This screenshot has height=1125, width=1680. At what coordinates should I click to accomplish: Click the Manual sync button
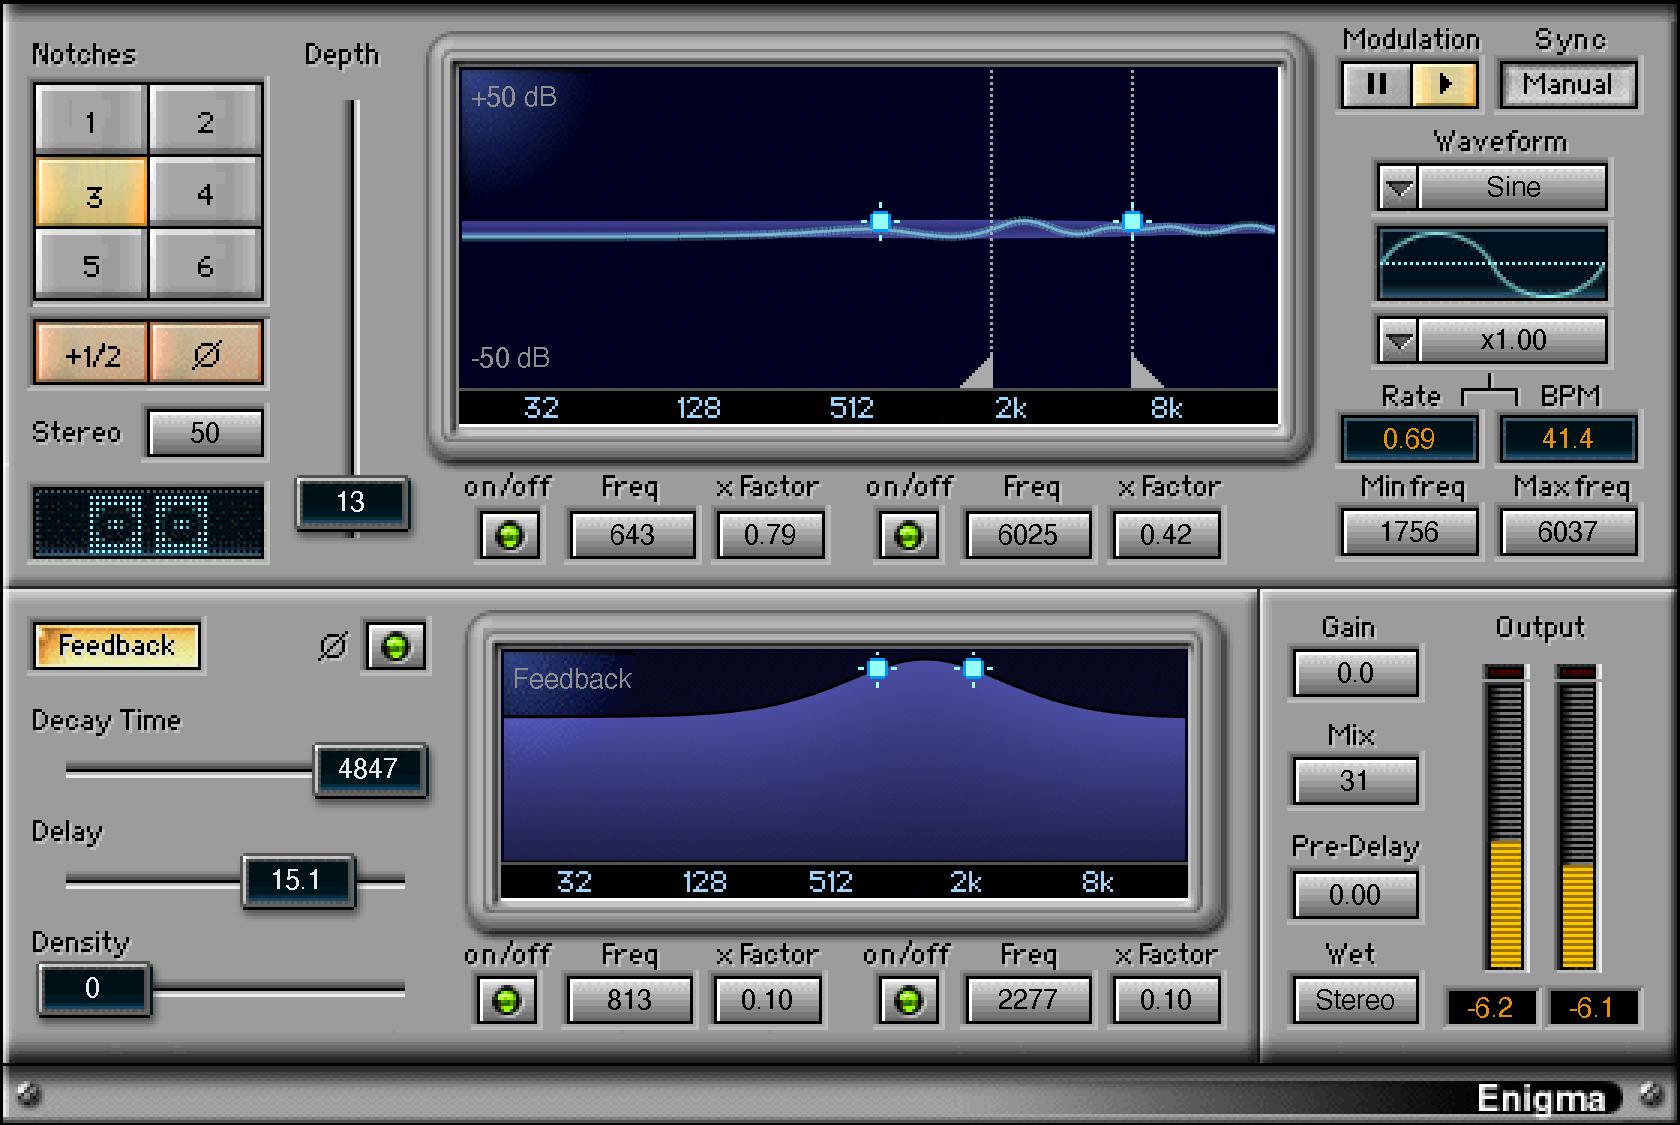click(1566, 85)
